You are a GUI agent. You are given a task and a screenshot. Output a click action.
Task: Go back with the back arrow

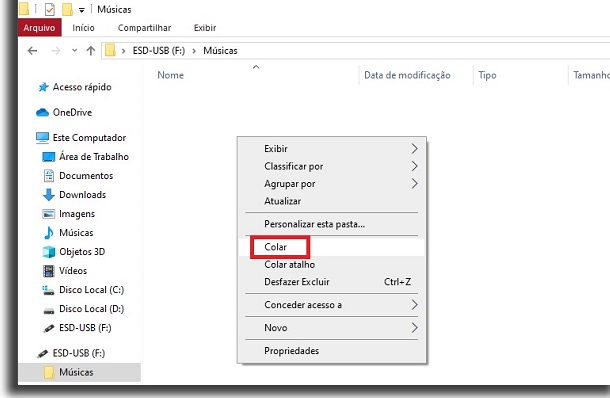pos(33,51)
